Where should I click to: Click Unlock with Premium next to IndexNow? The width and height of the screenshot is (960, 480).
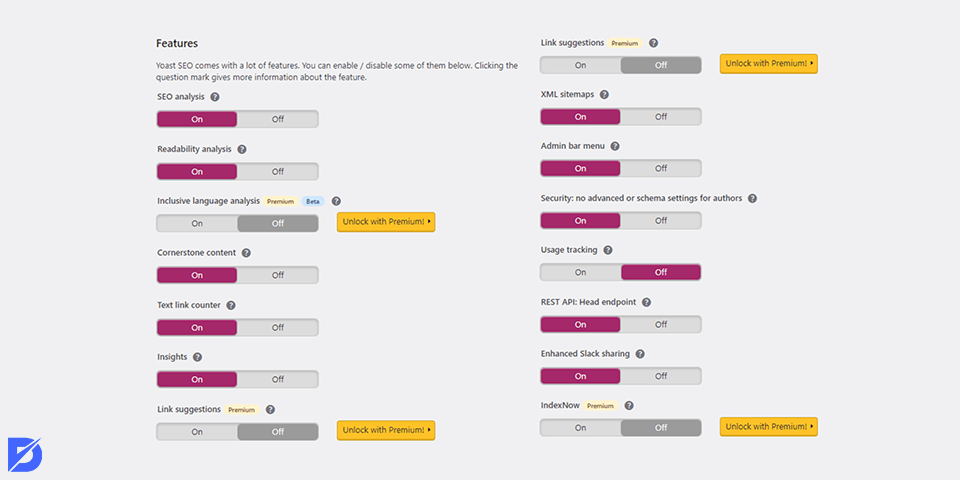click(x=768, y=426)
